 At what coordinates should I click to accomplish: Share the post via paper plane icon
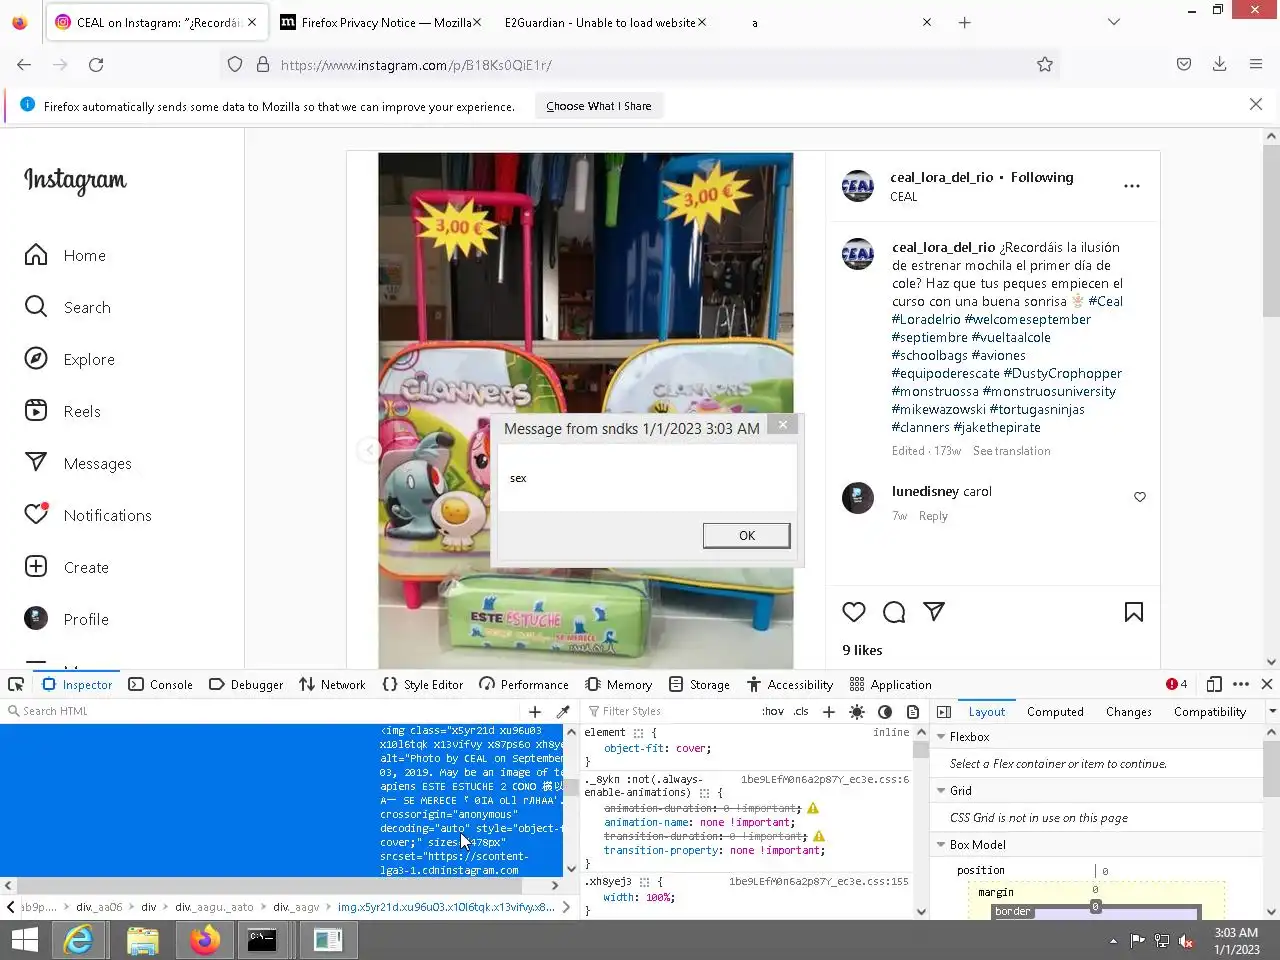tap(934, 612)
